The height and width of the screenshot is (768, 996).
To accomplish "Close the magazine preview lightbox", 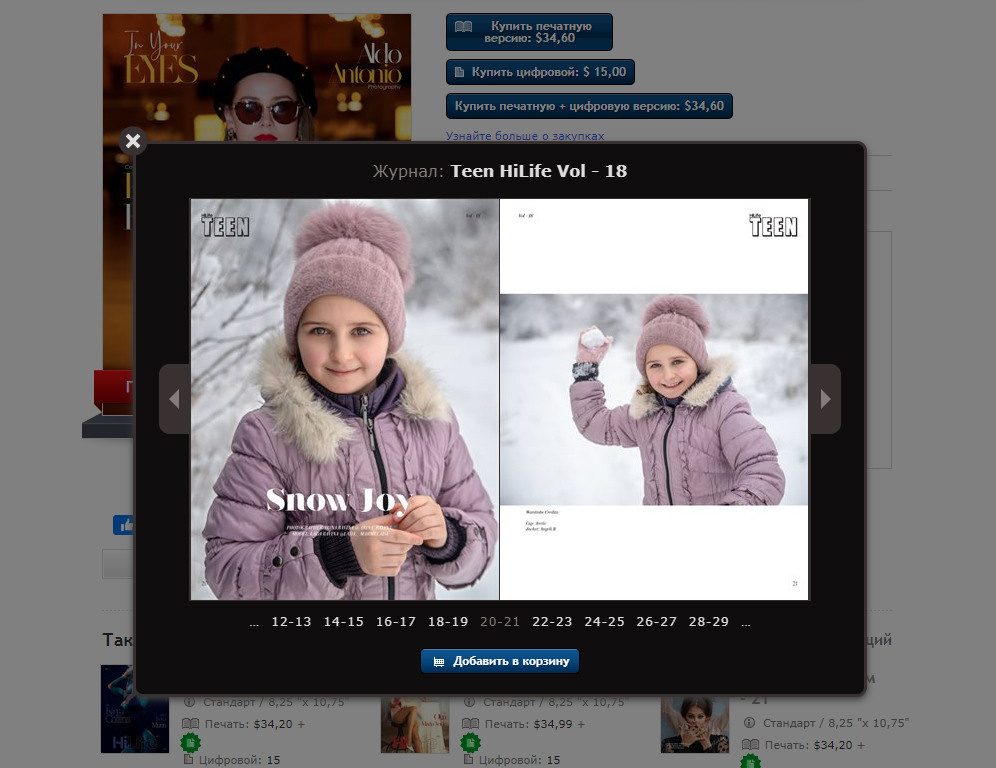I will tap(133, 140).
